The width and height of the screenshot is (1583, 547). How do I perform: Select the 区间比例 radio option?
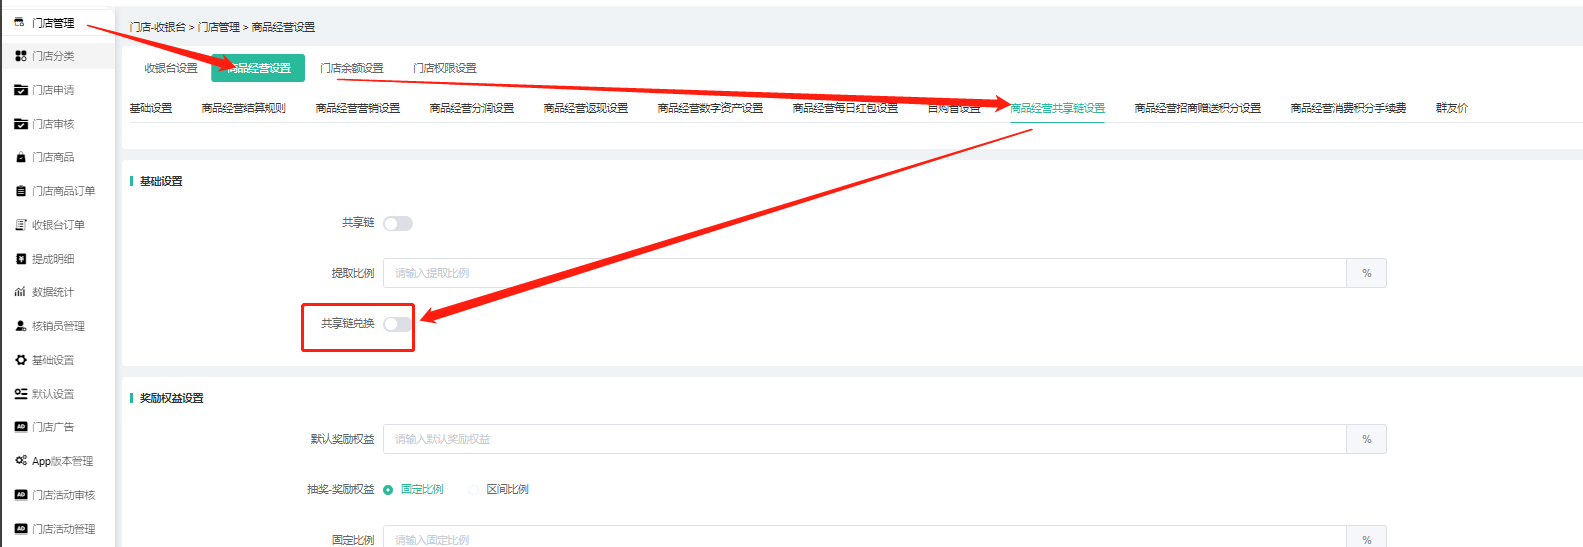pyautogui.click(x=474, y=490)
